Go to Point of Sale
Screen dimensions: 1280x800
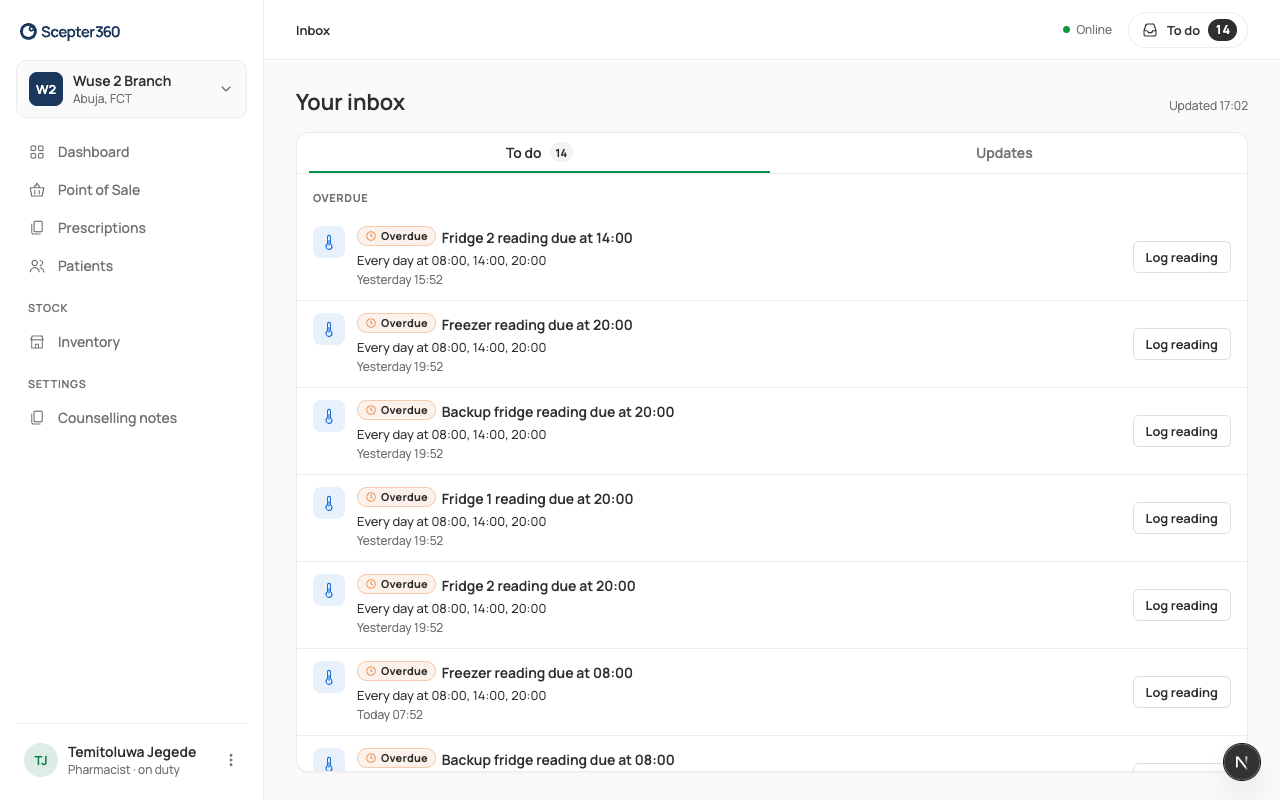click(x=131, y=190)
